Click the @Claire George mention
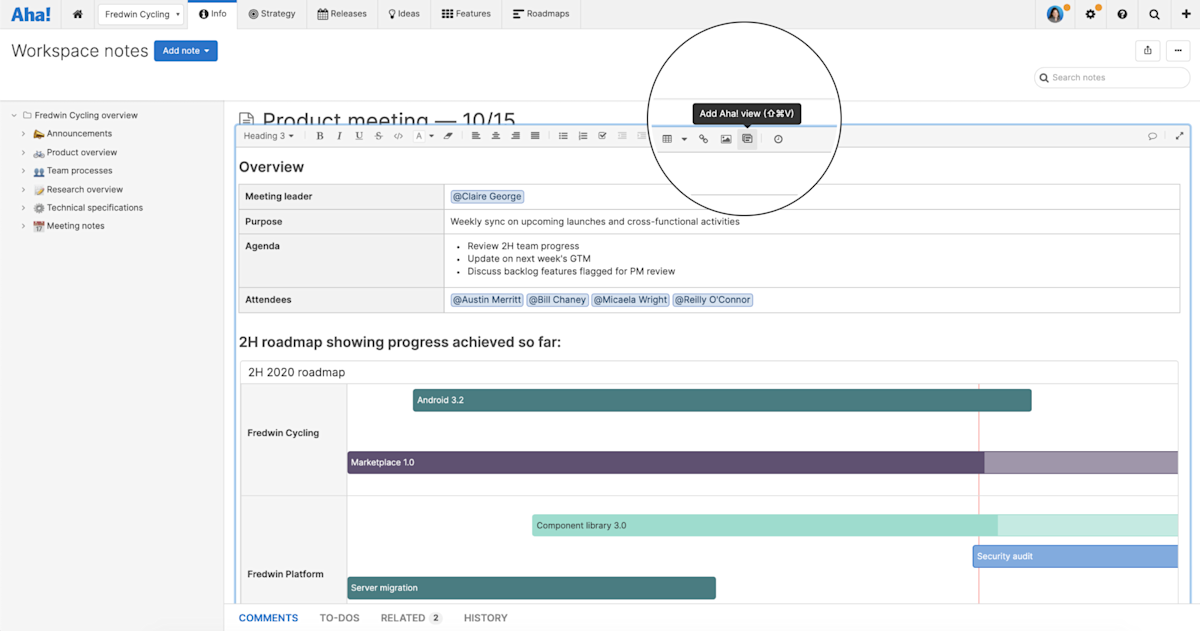This screenshot has width=1200, height=631. pyautogui.click(x=487, y=197)
